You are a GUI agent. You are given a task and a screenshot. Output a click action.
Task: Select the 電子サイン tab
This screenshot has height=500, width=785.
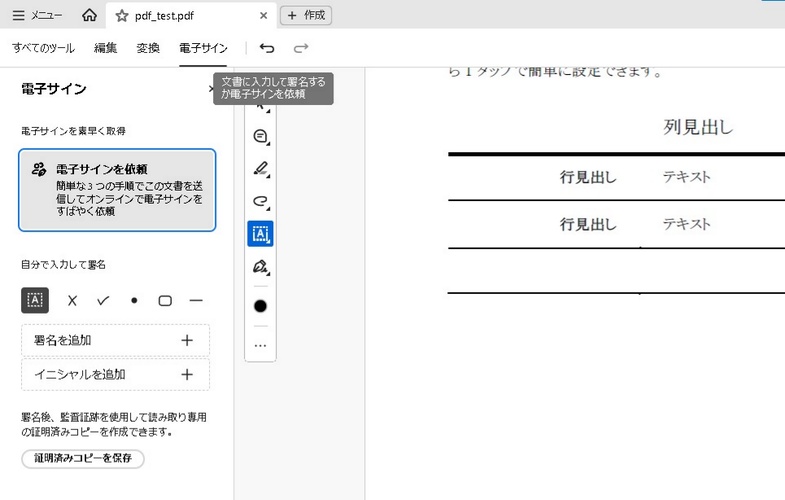203,48
